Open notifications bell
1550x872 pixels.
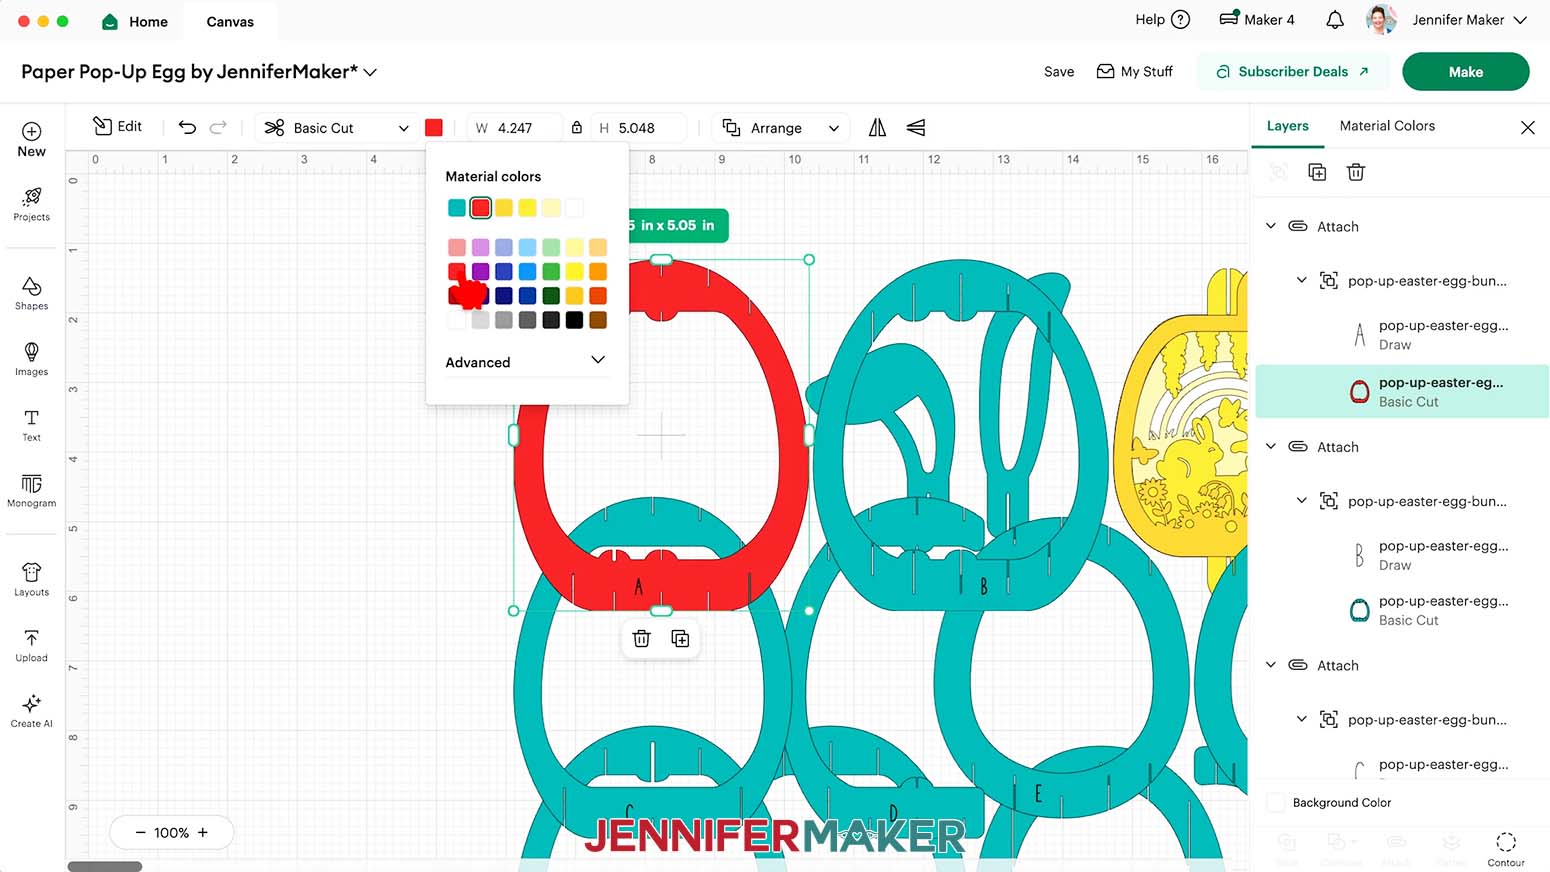[1334, 20]
